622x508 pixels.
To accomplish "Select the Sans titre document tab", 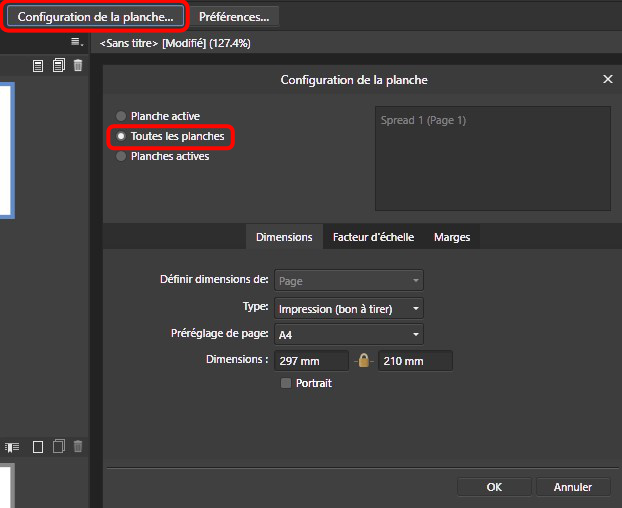I will pos(175,43).
